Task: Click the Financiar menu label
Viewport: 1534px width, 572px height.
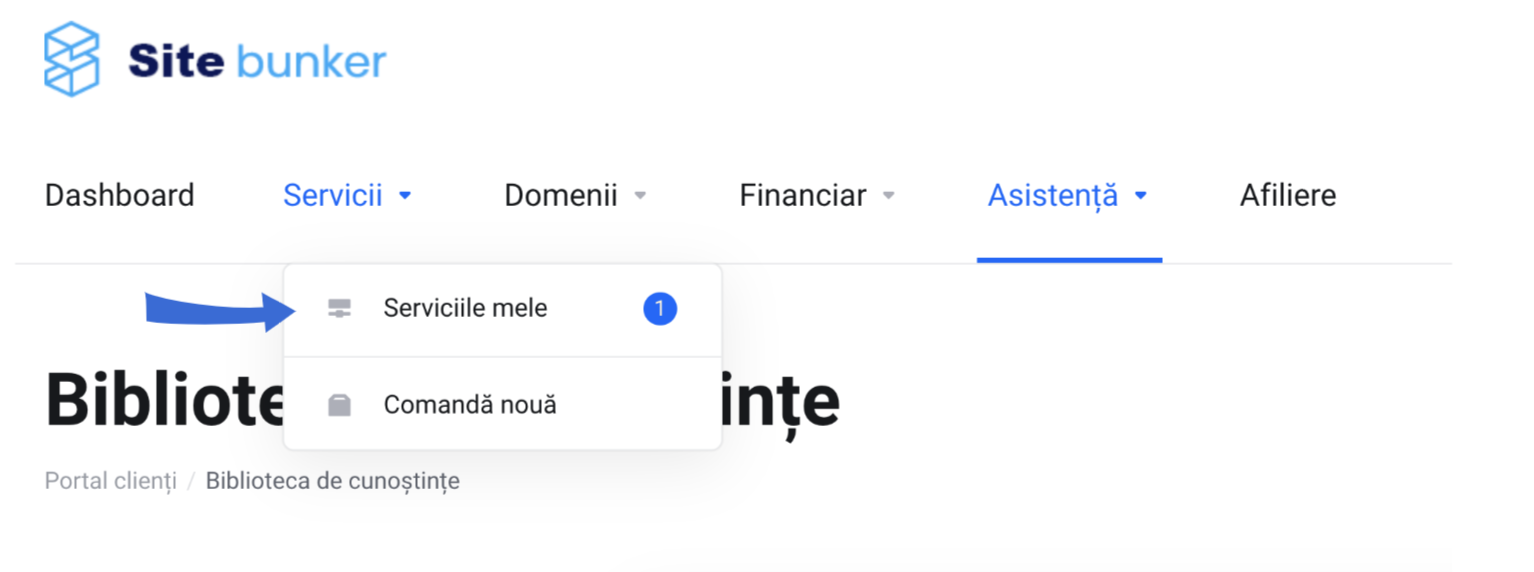Action: pyautogui.click(x=803, y=195)
